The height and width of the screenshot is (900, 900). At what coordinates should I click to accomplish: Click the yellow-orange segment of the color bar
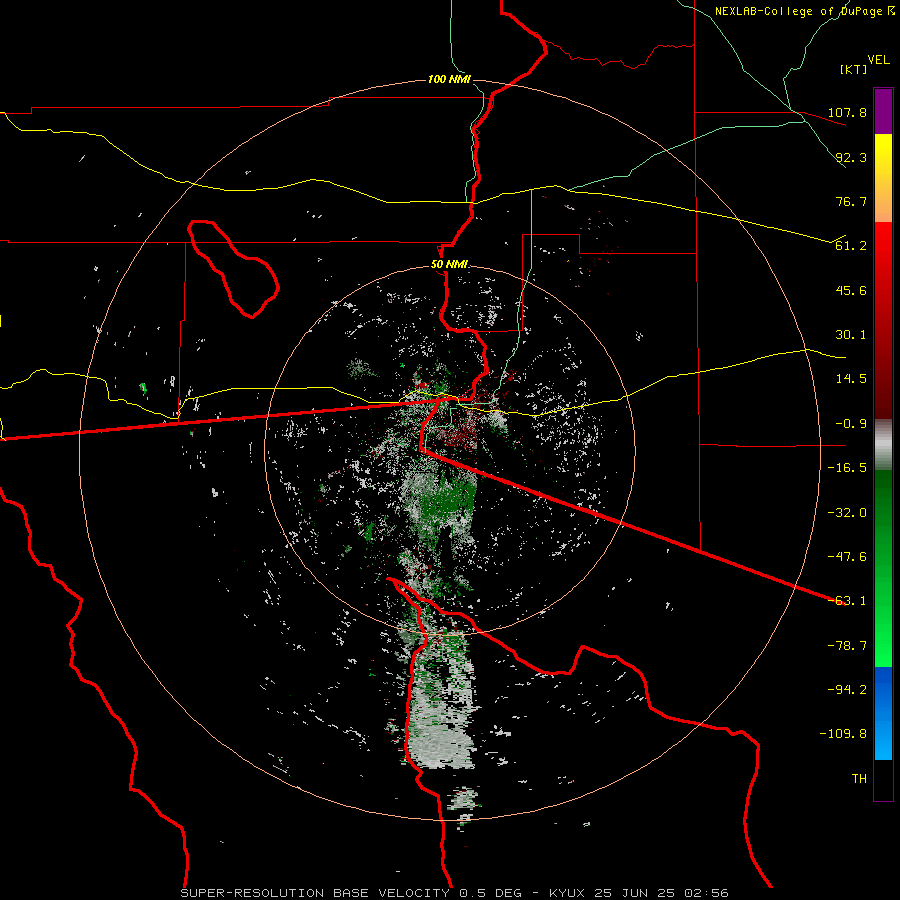click(x=883, y=178)
